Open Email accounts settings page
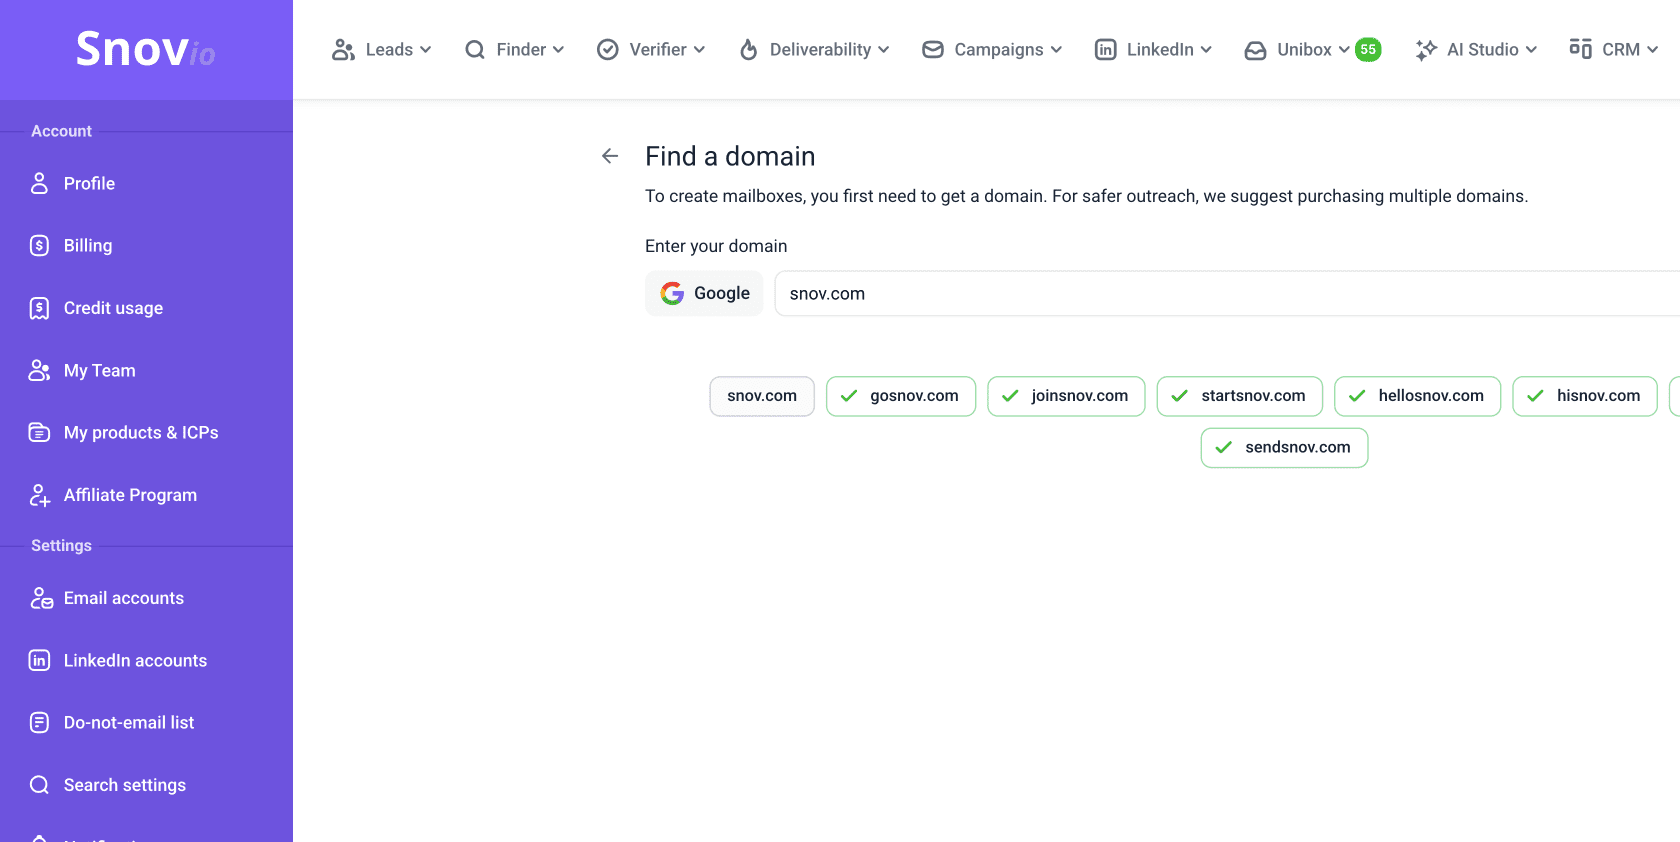Image resolution: width=1680 pixels, height=842 pixels. tap(123, 598)
